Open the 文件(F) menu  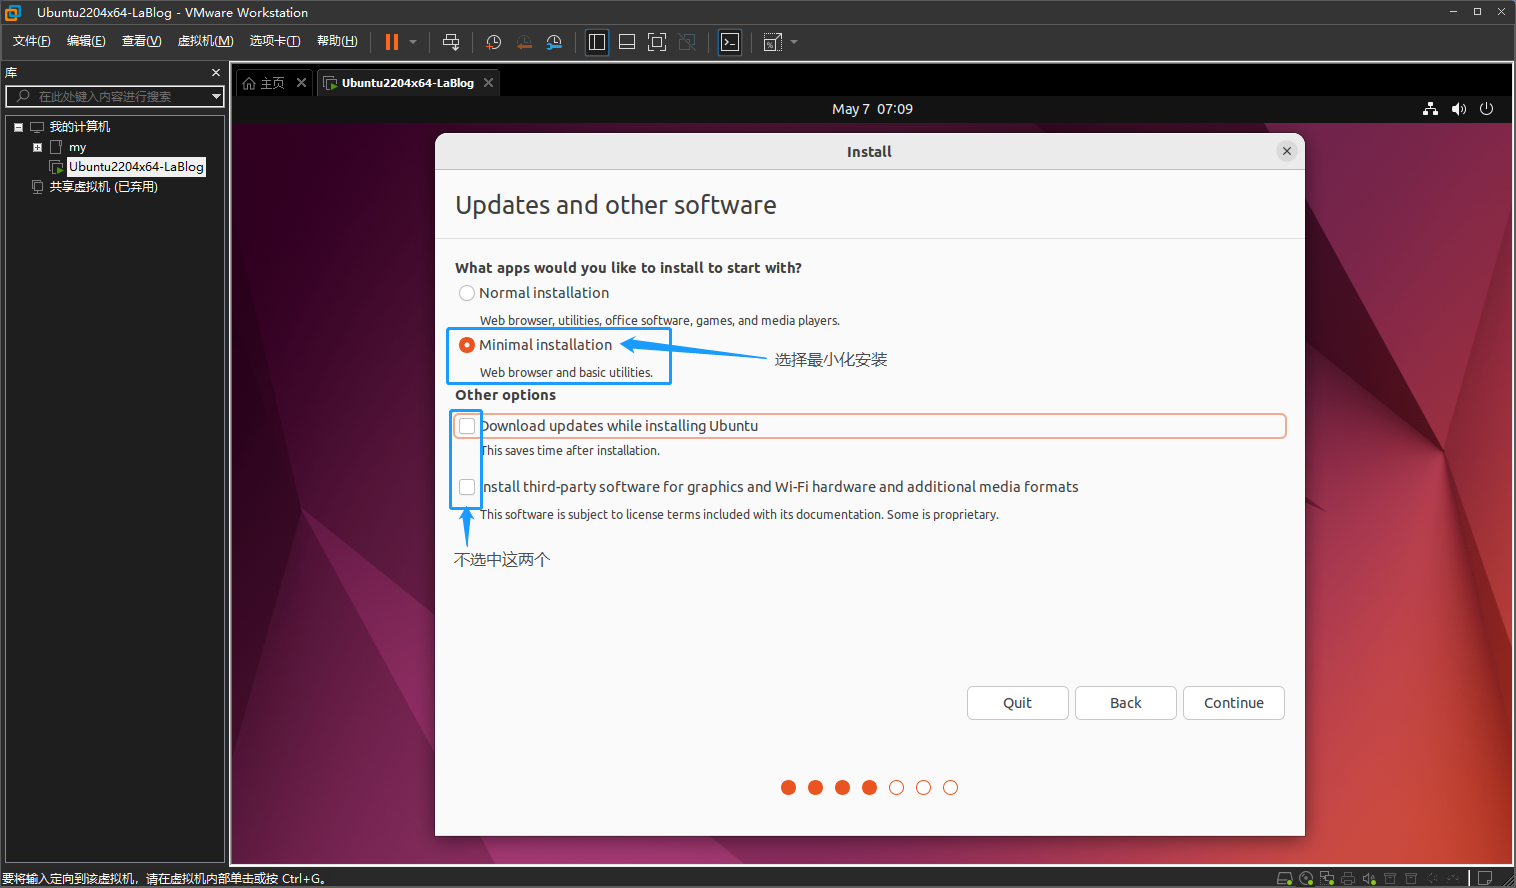(32, 41)
